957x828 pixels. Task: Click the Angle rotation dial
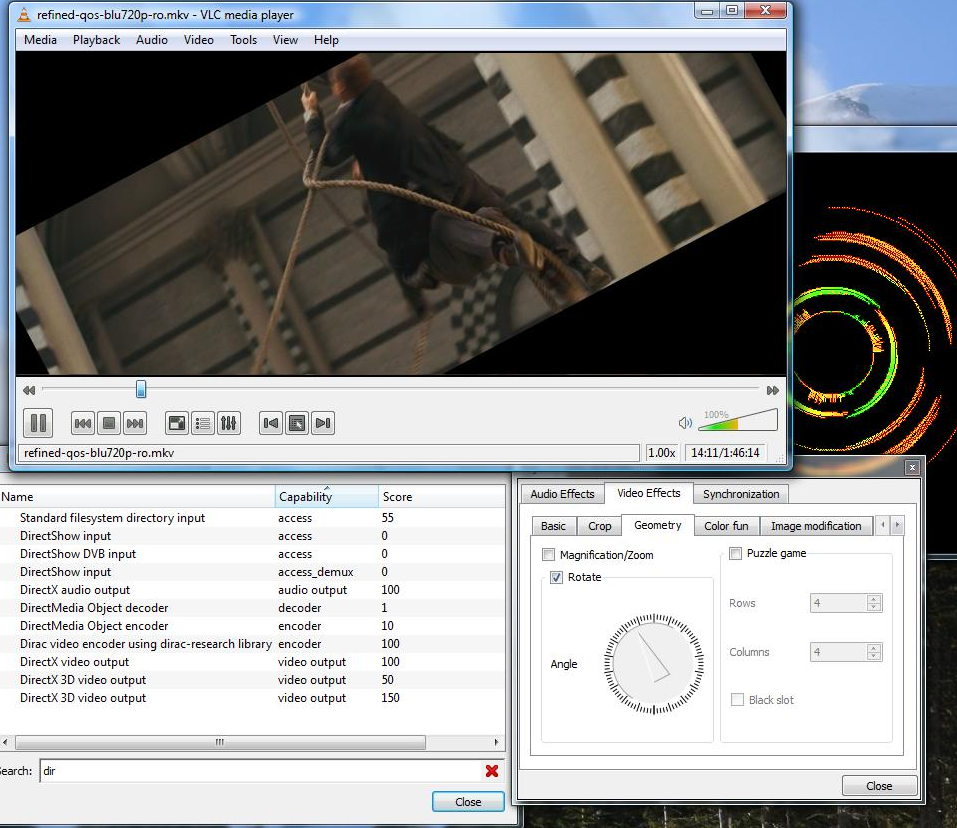654,664
